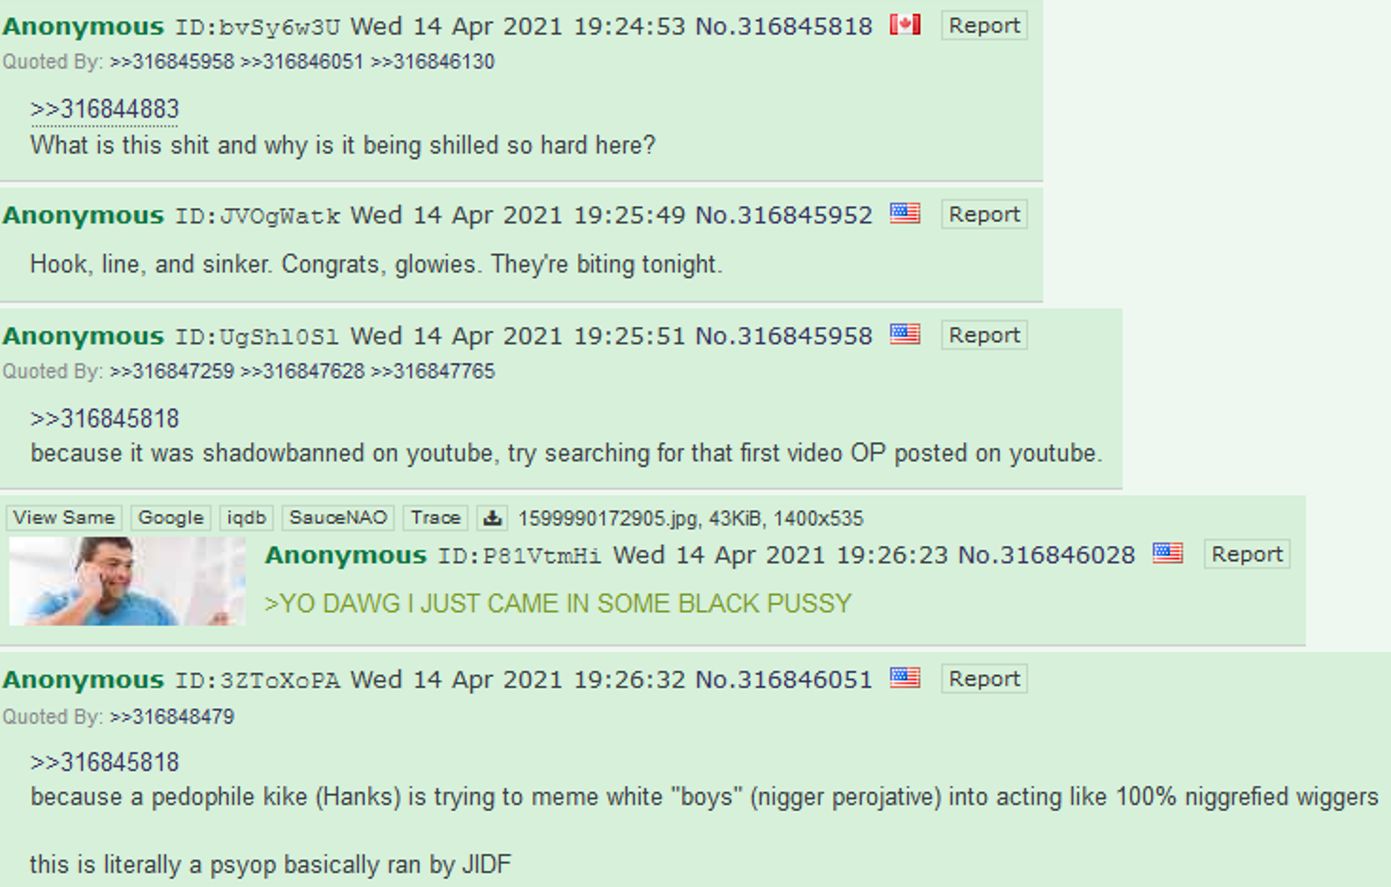The image size is (1391, 887).
Task: Click the US flag on post 316845952
Action: (905, 214)
